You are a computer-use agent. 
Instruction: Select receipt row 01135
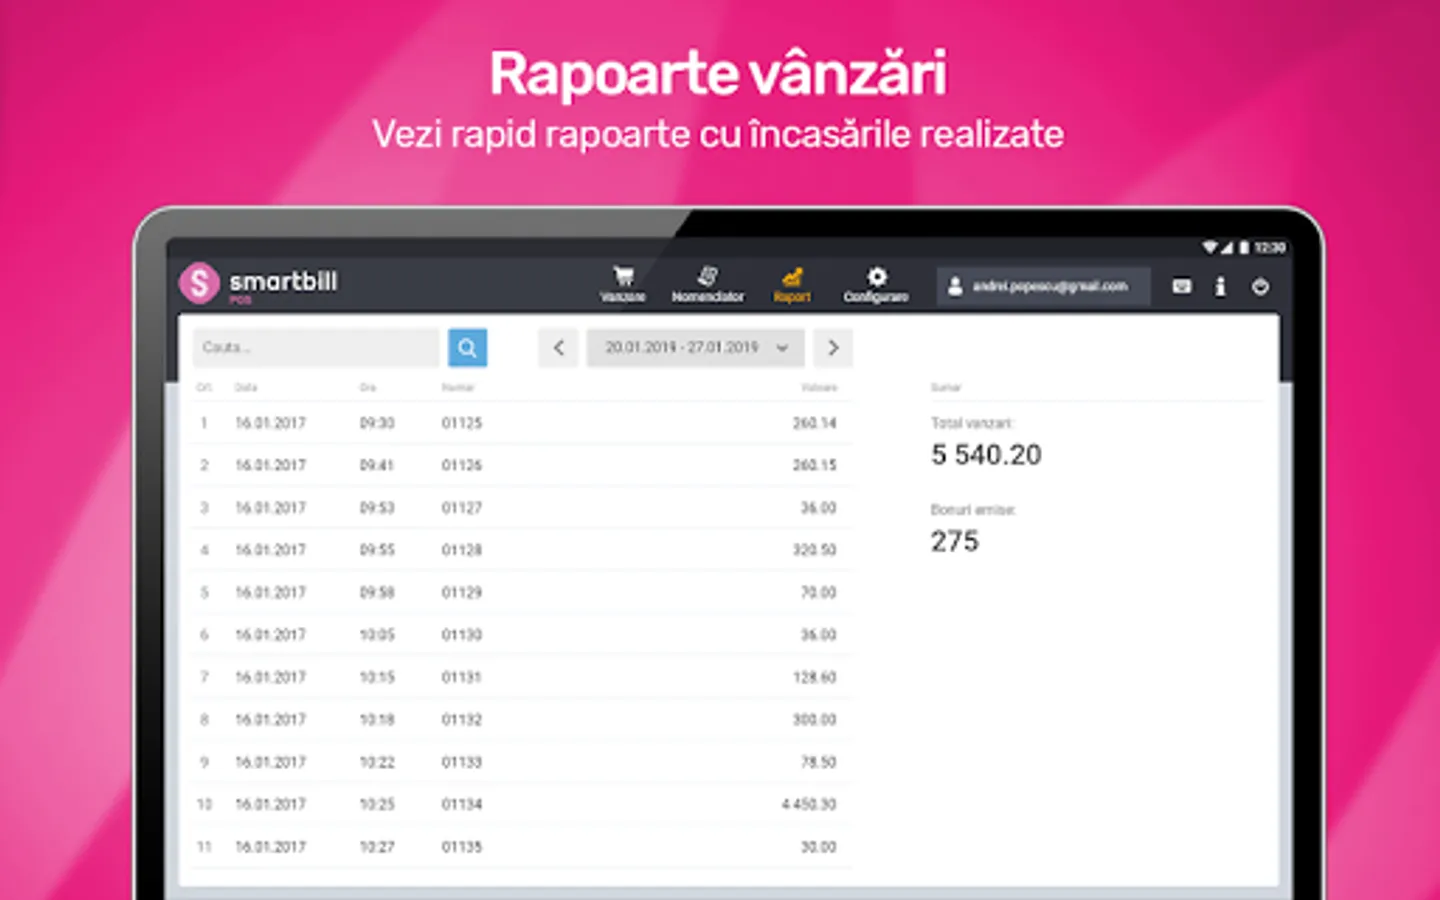(x=521, y=846)
